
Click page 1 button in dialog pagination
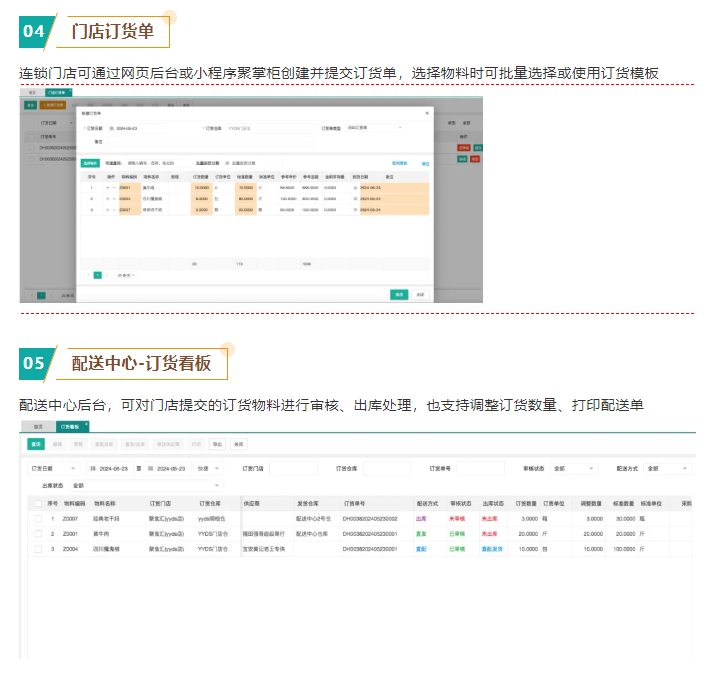click(x=97, y=275)
